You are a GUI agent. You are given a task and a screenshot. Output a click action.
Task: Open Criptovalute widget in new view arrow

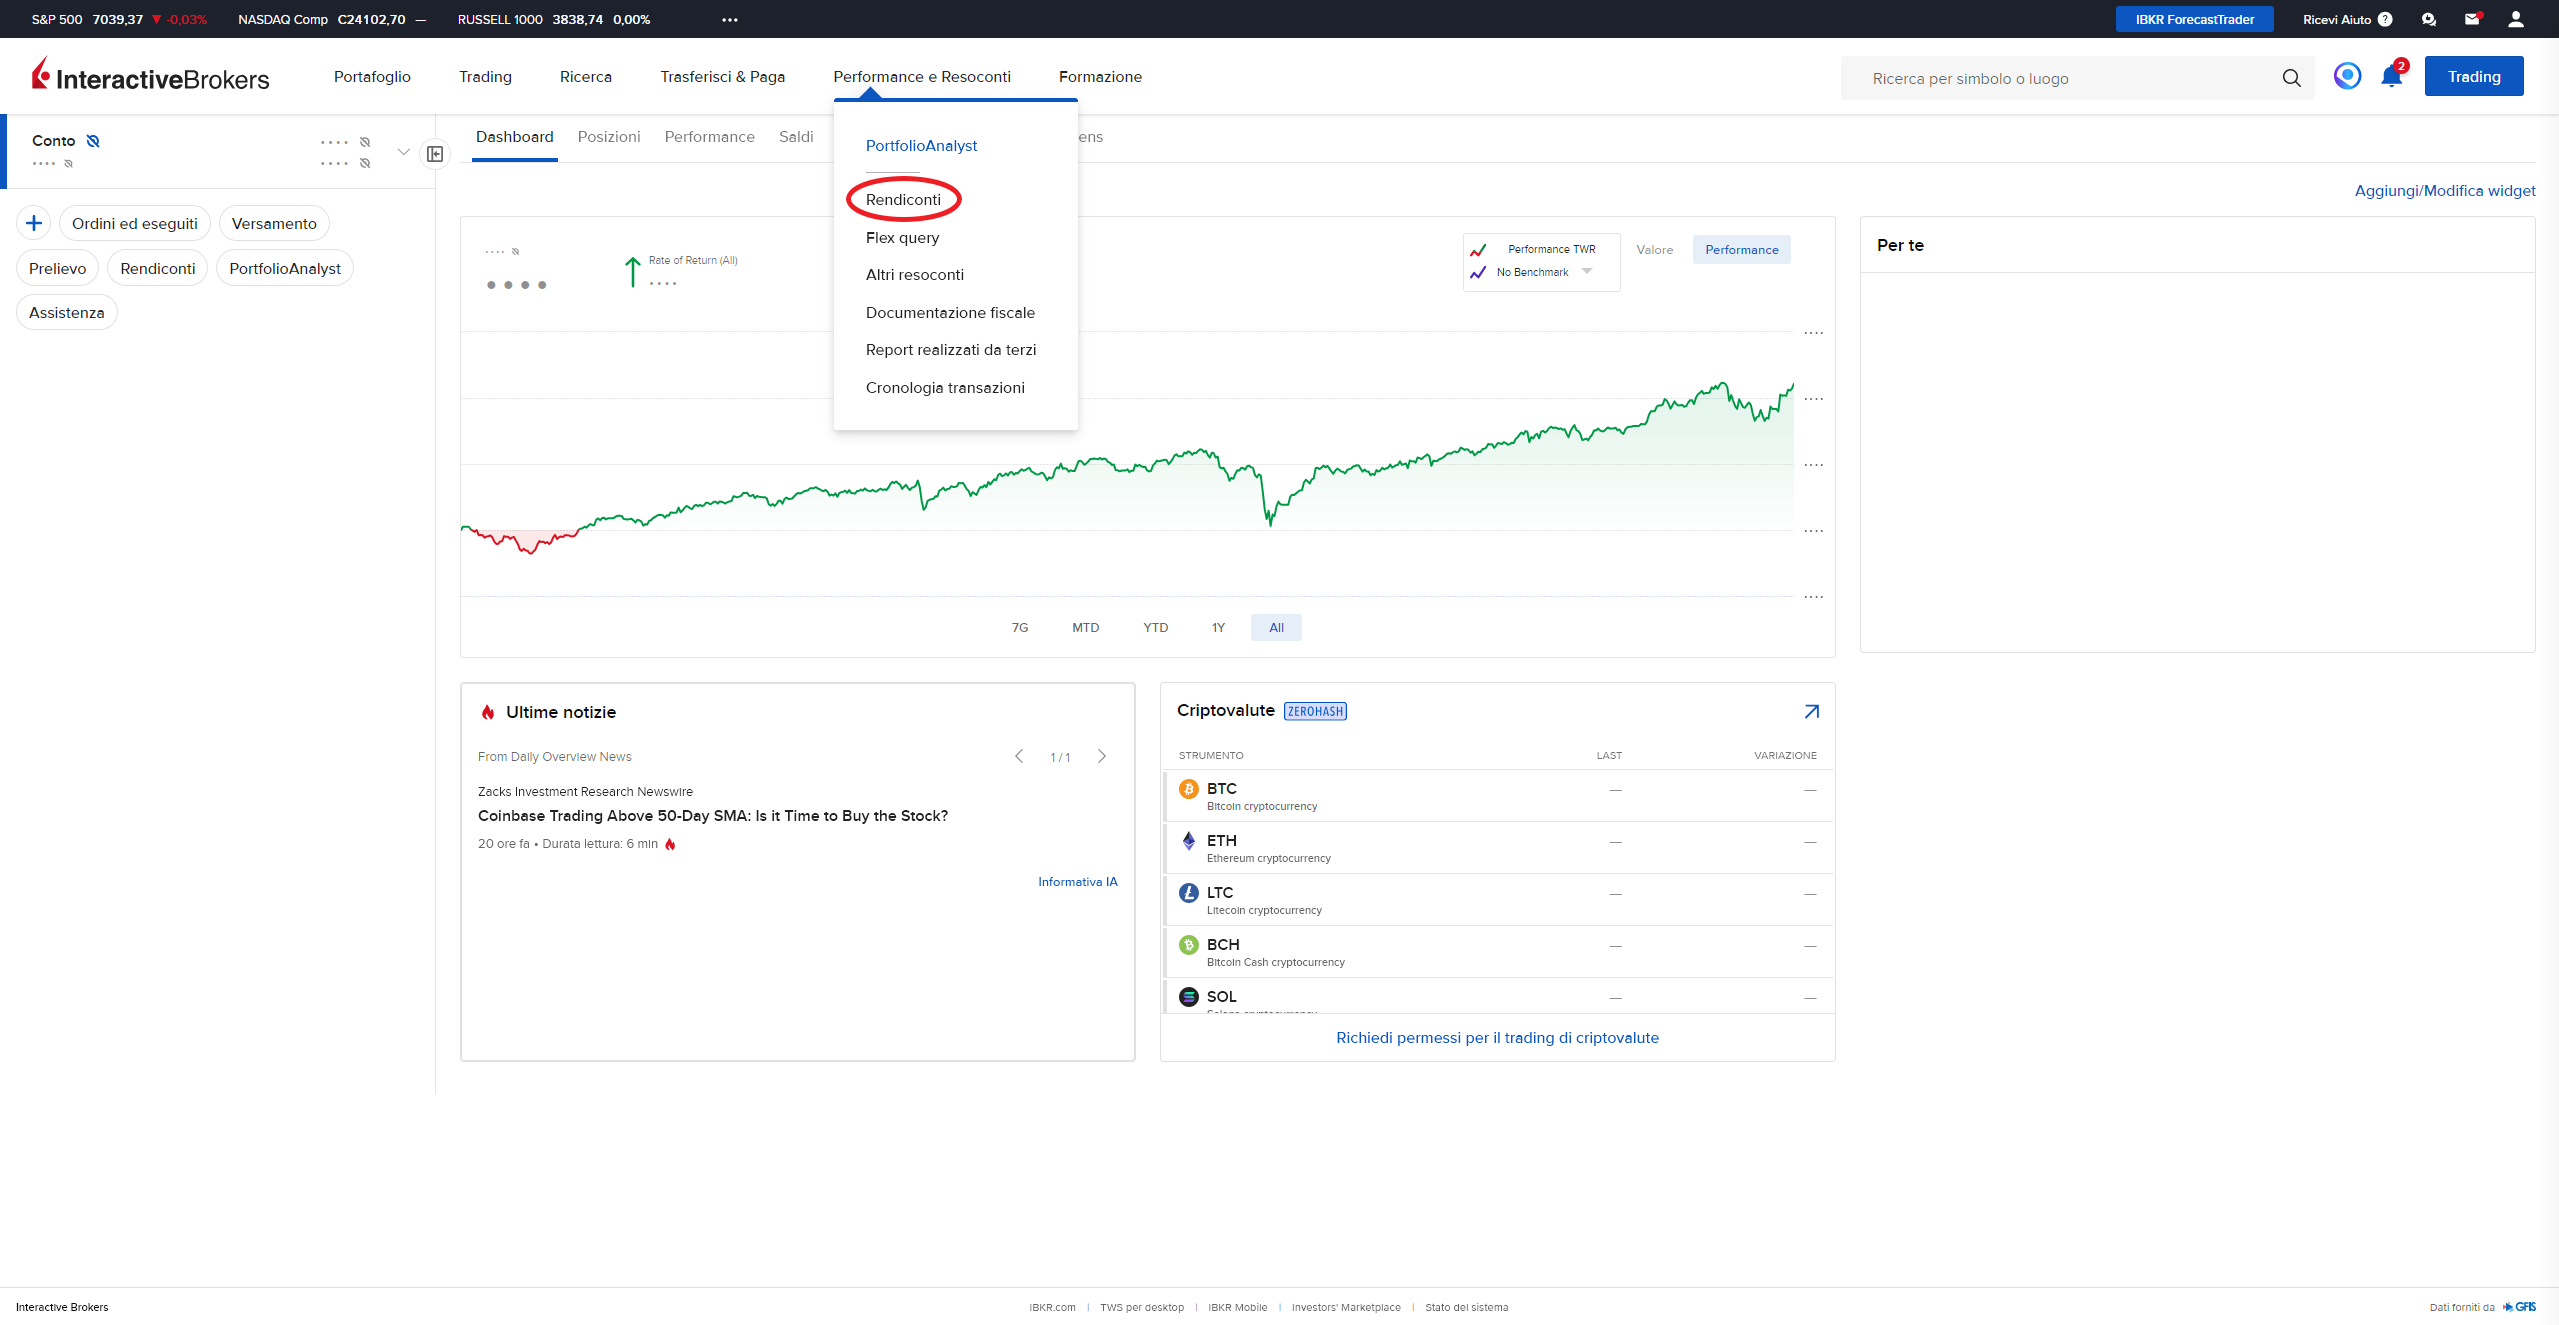pos(1811,711)
